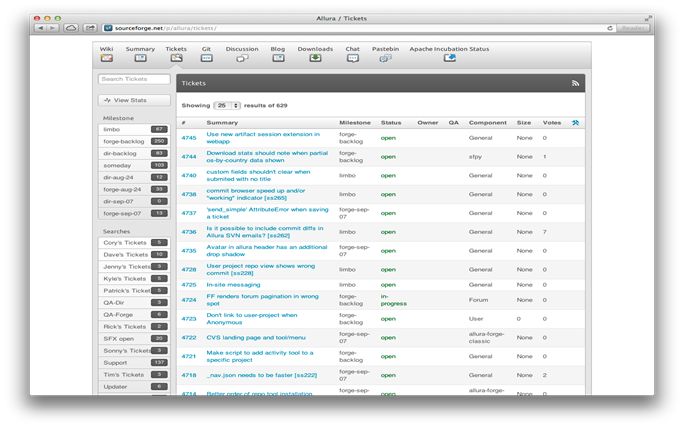The image size is (684, 427).
Task: Open 'commit browser speed up' ticket
Action: pos(256,194)
